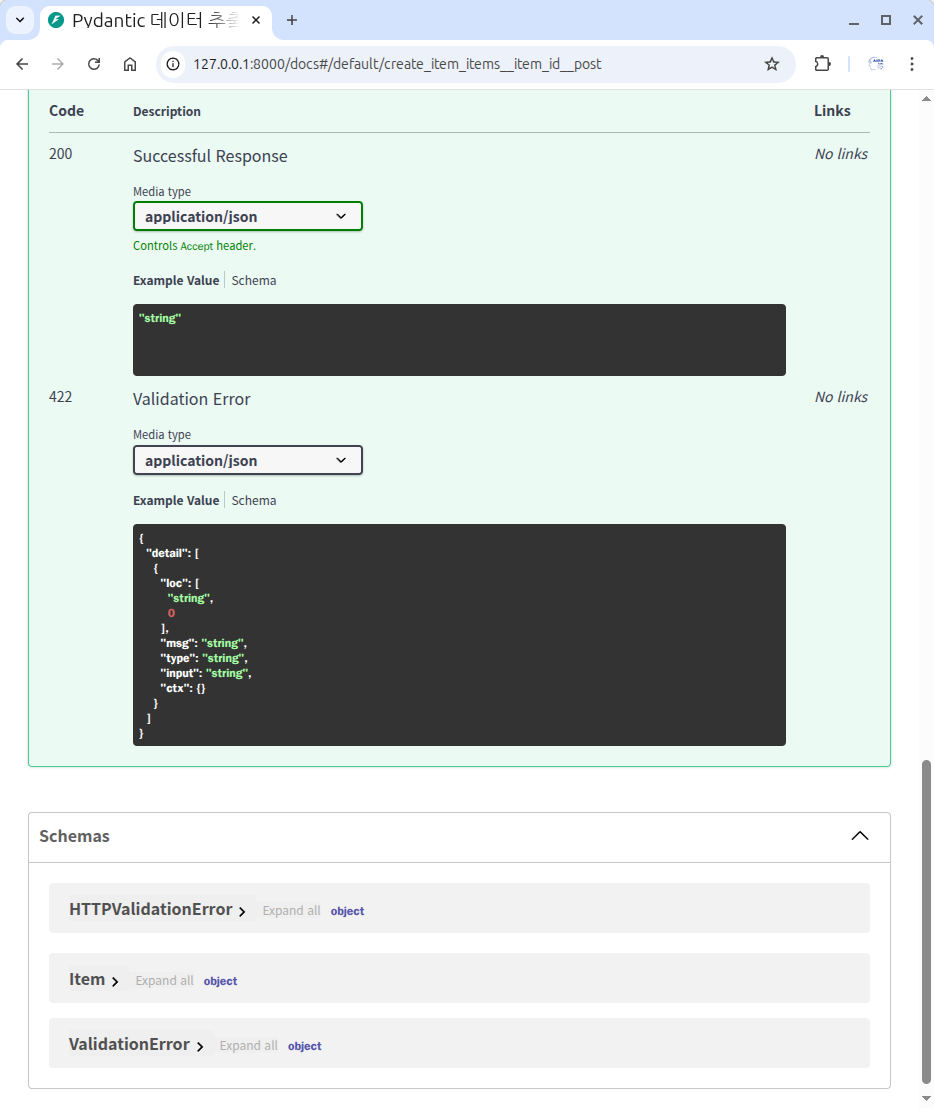
Task: Click the address bar URL
Action: click(397, 64)
